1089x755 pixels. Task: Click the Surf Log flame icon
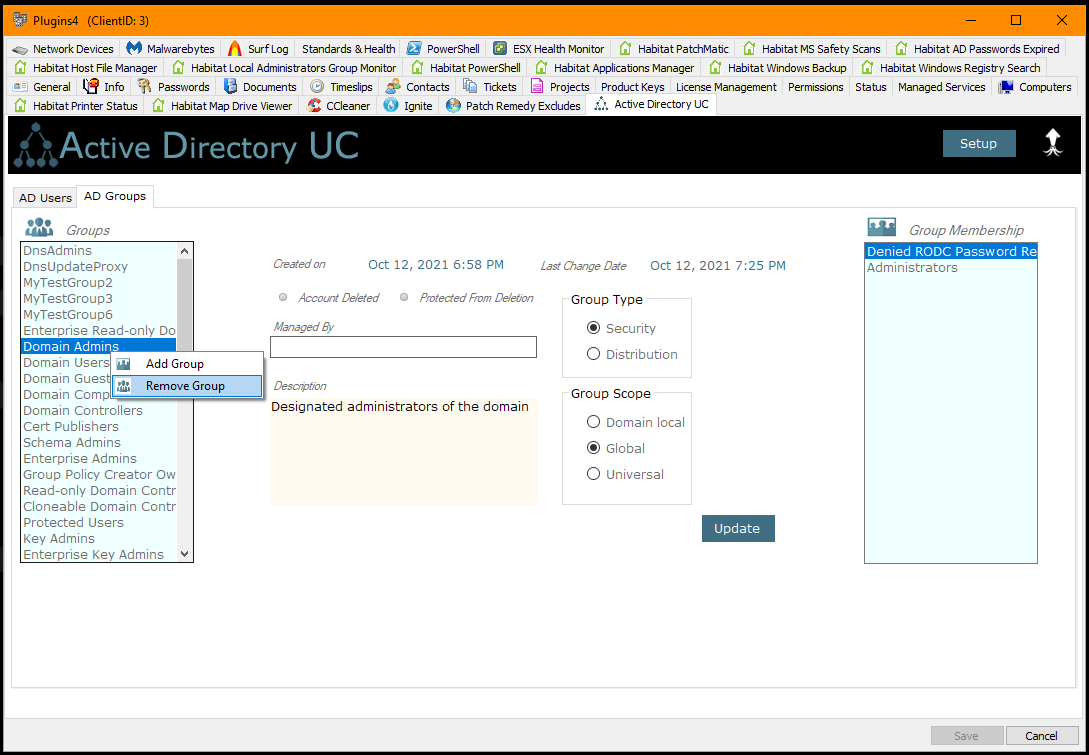(x=235, y=48)
